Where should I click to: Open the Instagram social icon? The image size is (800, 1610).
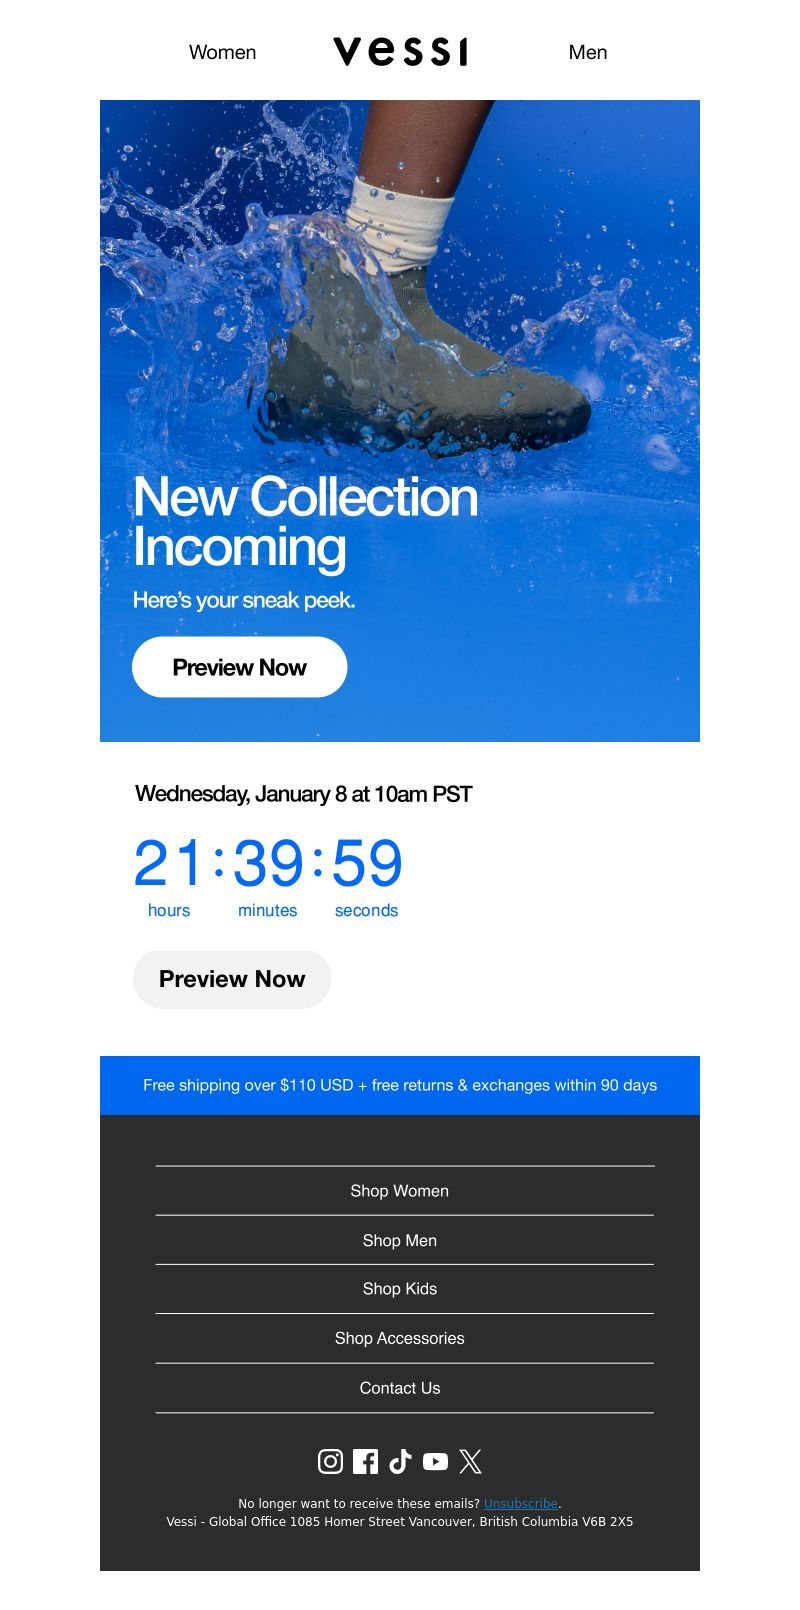(330, 1461)
